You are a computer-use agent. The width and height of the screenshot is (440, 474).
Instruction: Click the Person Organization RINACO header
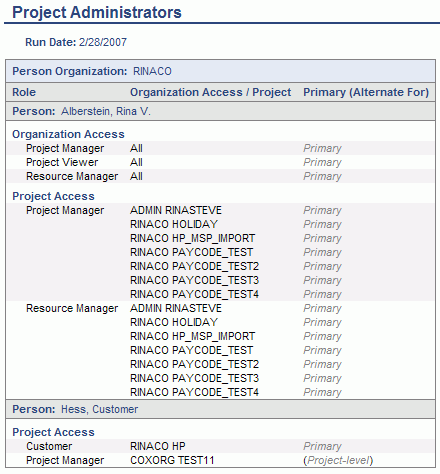(x=220, y=71)
